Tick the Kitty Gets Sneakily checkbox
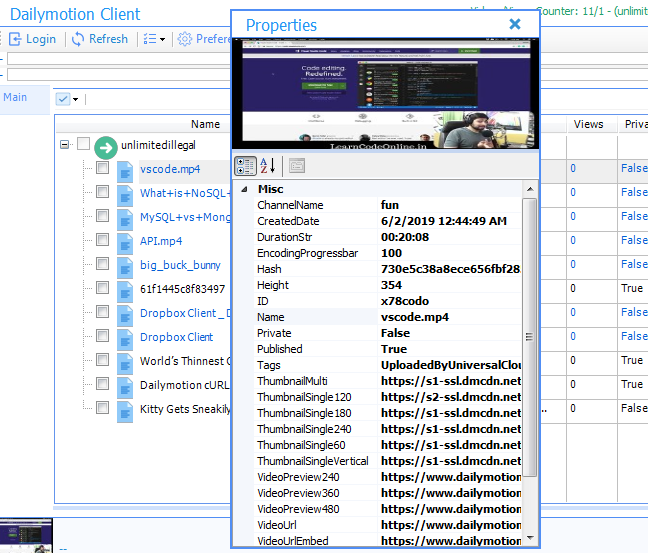The image size is (648, 553). (x=102, y=408)
